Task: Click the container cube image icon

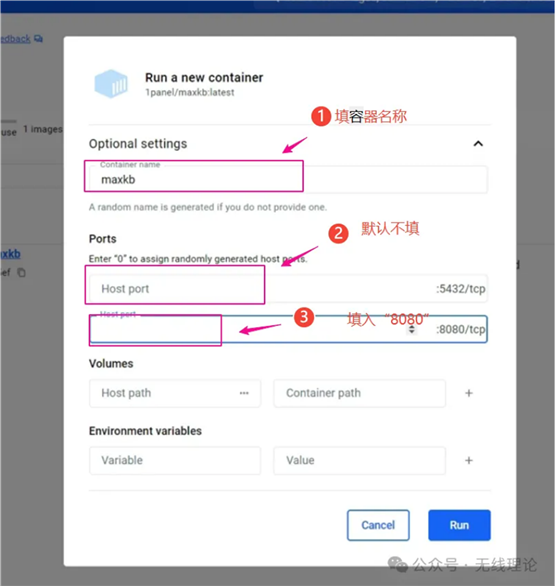Action: pyautogui.click(x=111, y=84)
